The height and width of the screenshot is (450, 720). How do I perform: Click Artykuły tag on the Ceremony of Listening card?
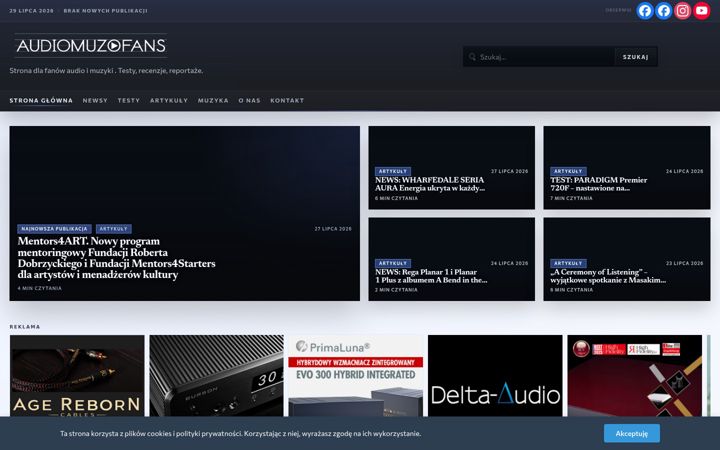568,263
